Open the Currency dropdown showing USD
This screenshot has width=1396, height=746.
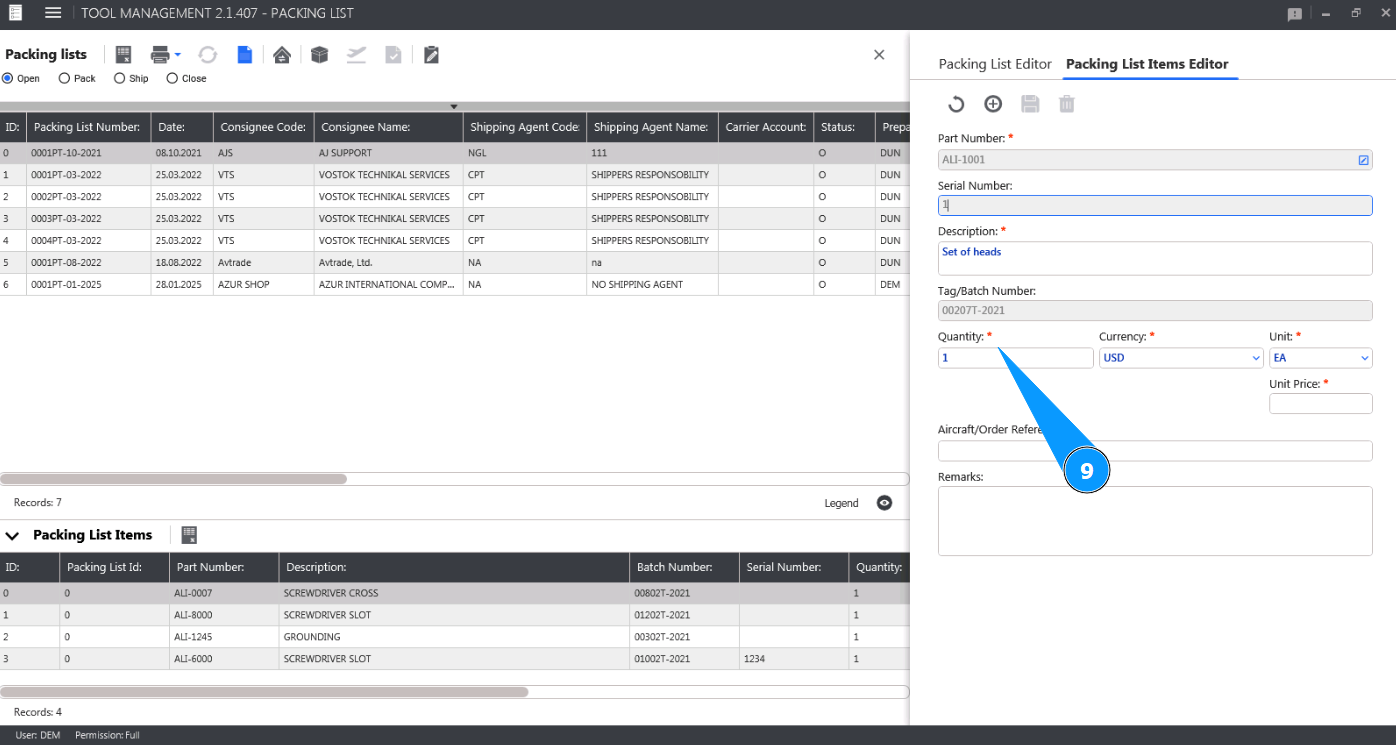(1181, 358)
